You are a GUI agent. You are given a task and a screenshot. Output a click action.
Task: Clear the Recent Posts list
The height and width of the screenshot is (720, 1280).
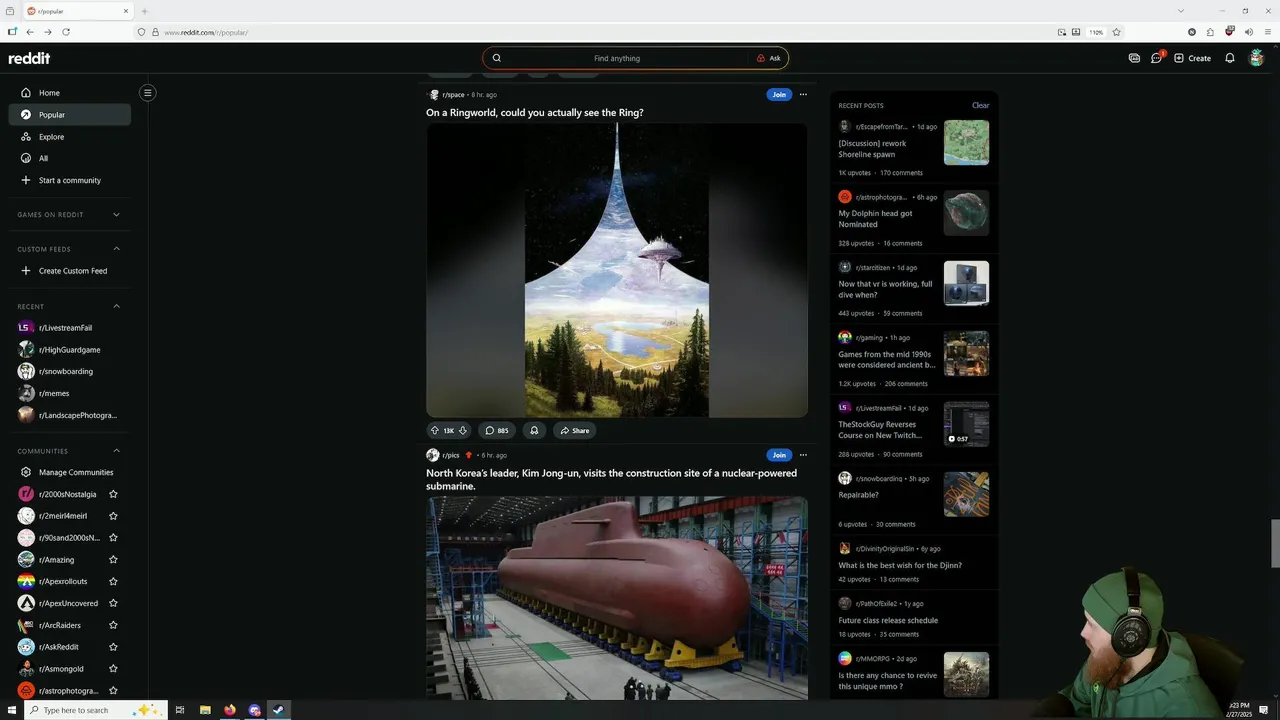(x=980, y=105)
